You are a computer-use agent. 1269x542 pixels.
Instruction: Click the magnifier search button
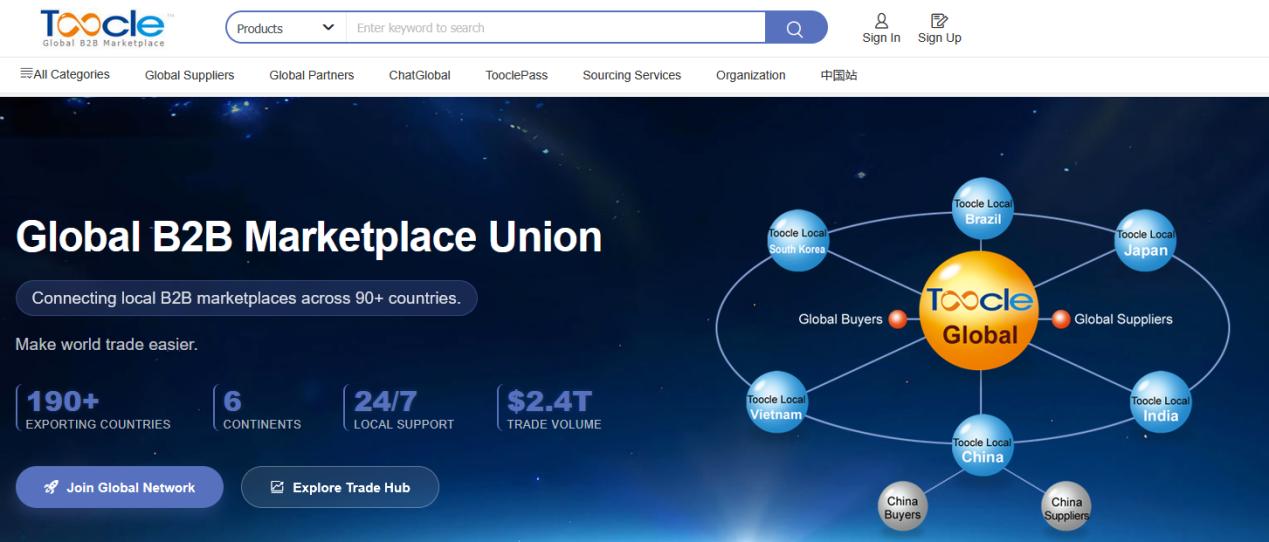(795, 28)
